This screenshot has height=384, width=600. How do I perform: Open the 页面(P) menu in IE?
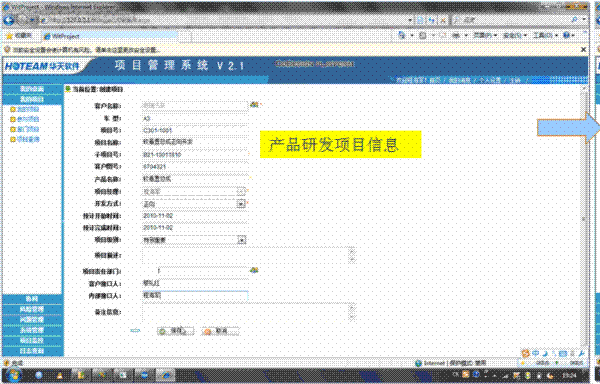click(485, 36)
